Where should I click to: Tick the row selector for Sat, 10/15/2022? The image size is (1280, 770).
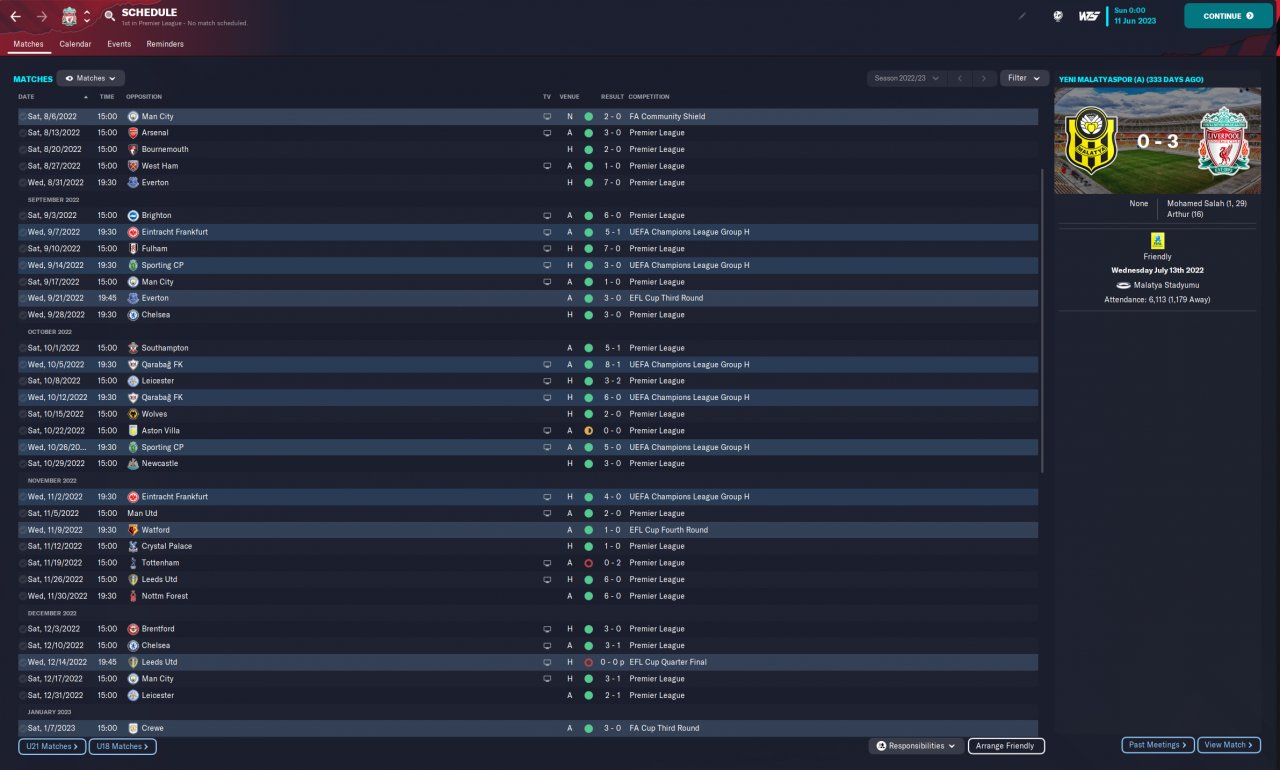22,414
